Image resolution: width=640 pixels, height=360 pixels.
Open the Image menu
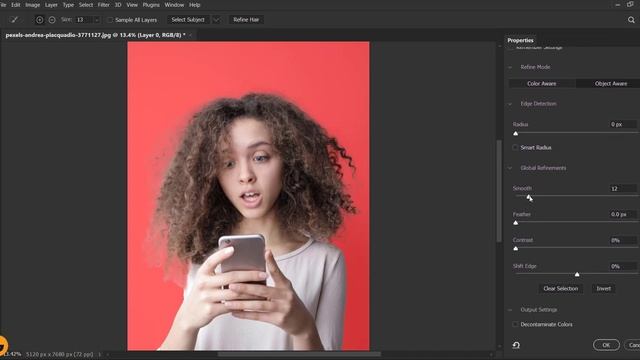(x=33, y=5)
